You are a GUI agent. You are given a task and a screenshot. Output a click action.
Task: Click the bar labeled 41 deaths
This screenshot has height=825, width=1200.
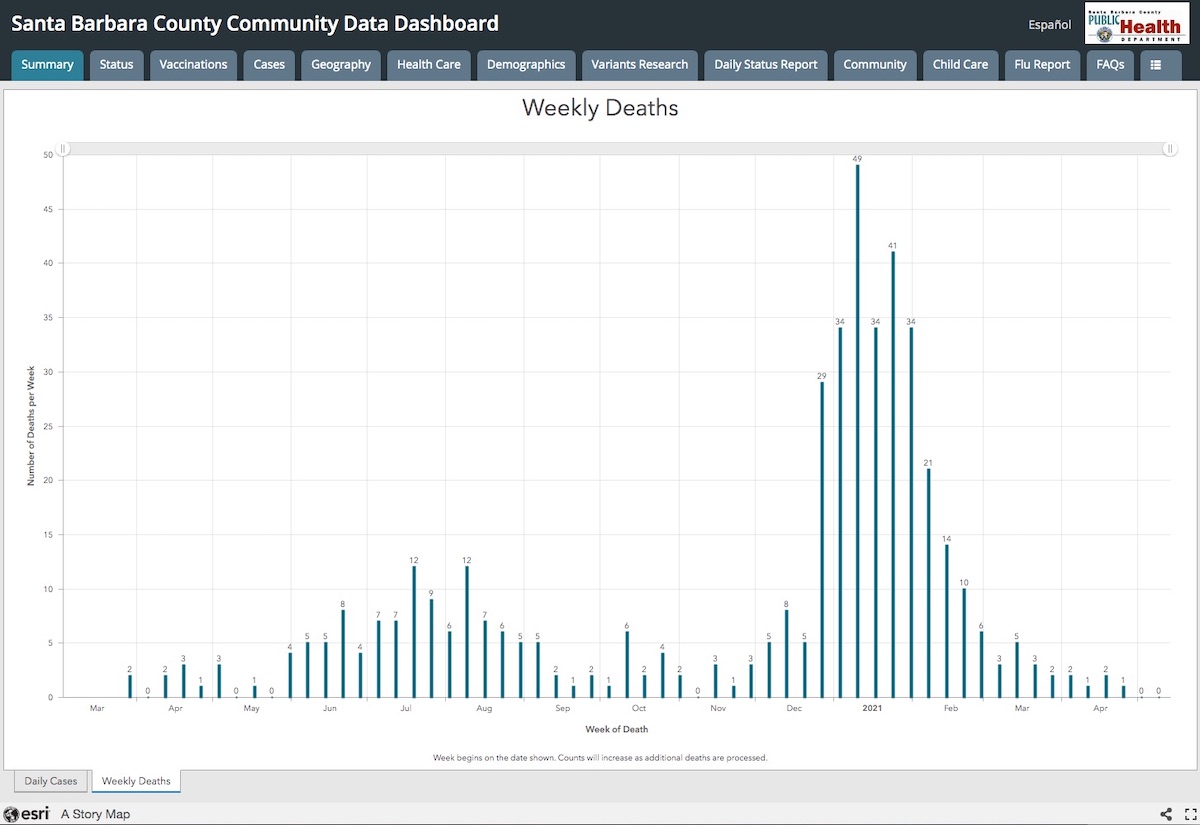tap(893, 474)
